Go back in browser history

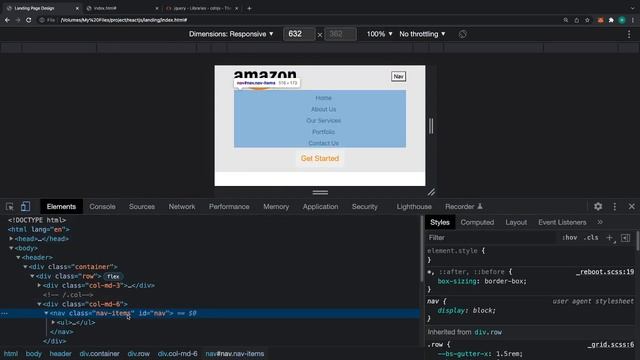click(x=7, y=20)
